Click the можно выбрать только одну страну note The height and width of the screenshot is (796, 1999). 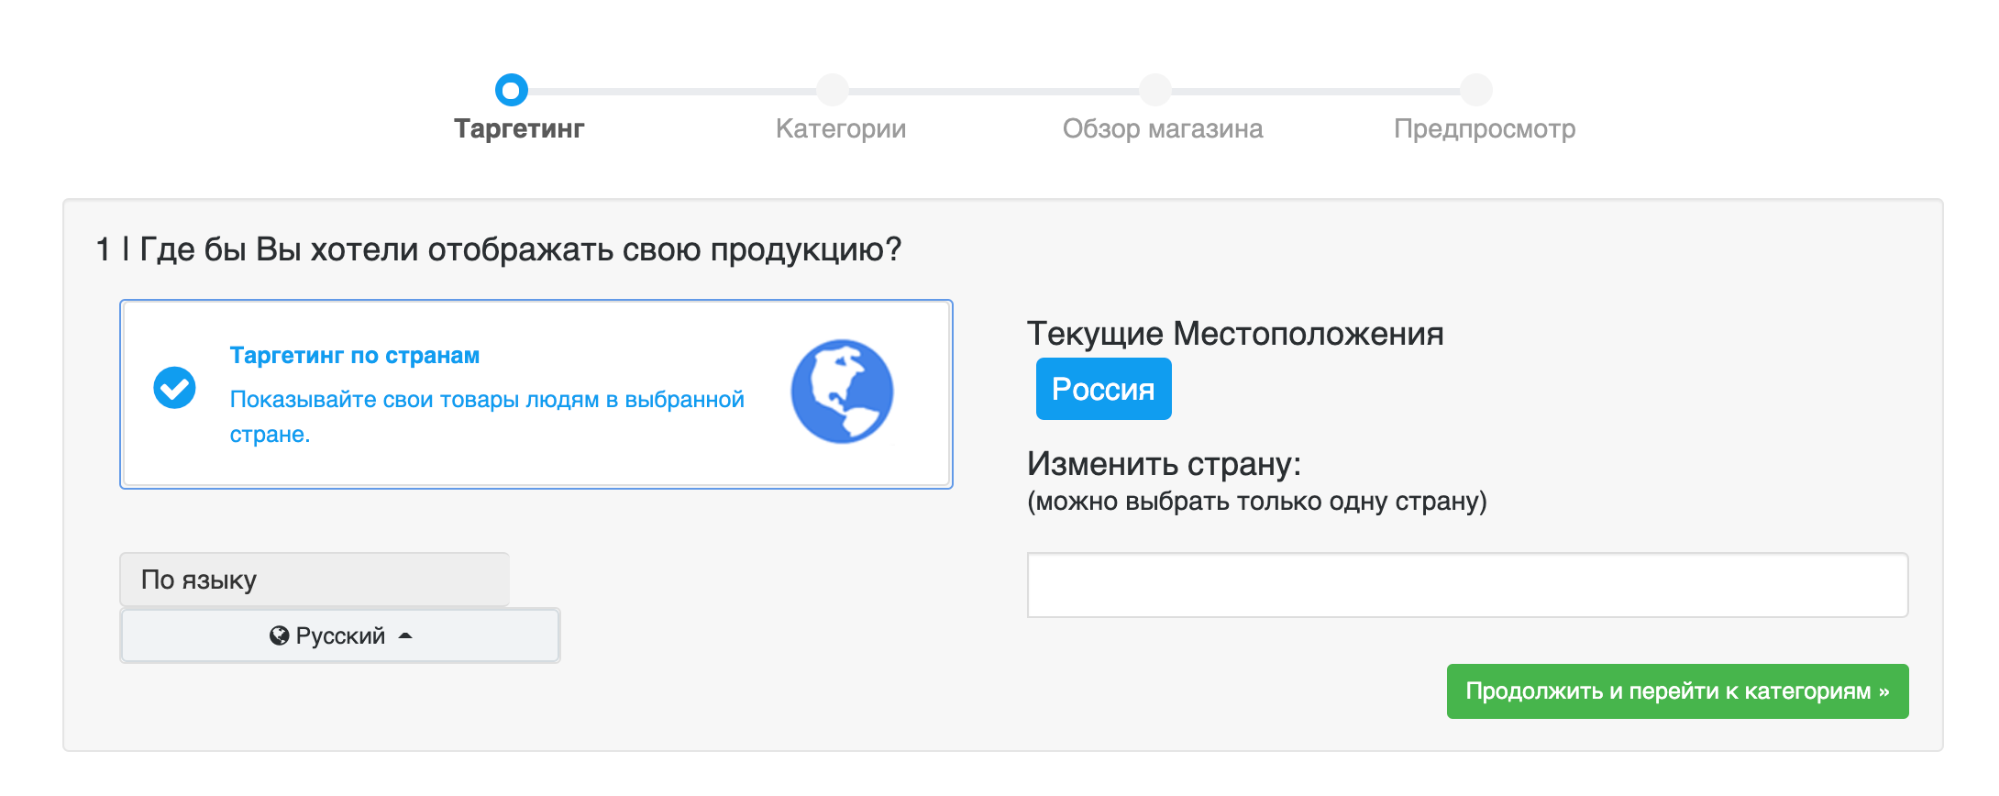[x=1257, y=501]
